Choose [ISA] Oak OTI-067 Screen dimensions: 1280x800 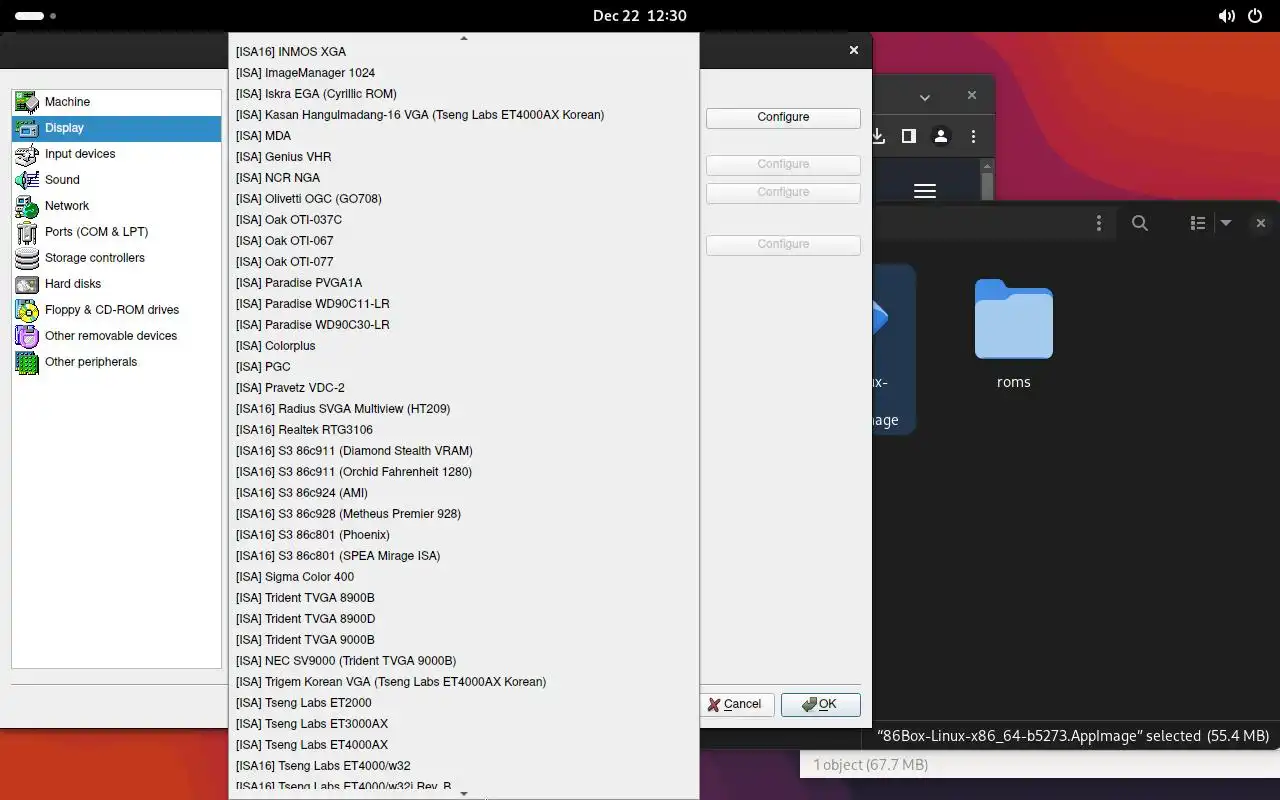[463, 241]
